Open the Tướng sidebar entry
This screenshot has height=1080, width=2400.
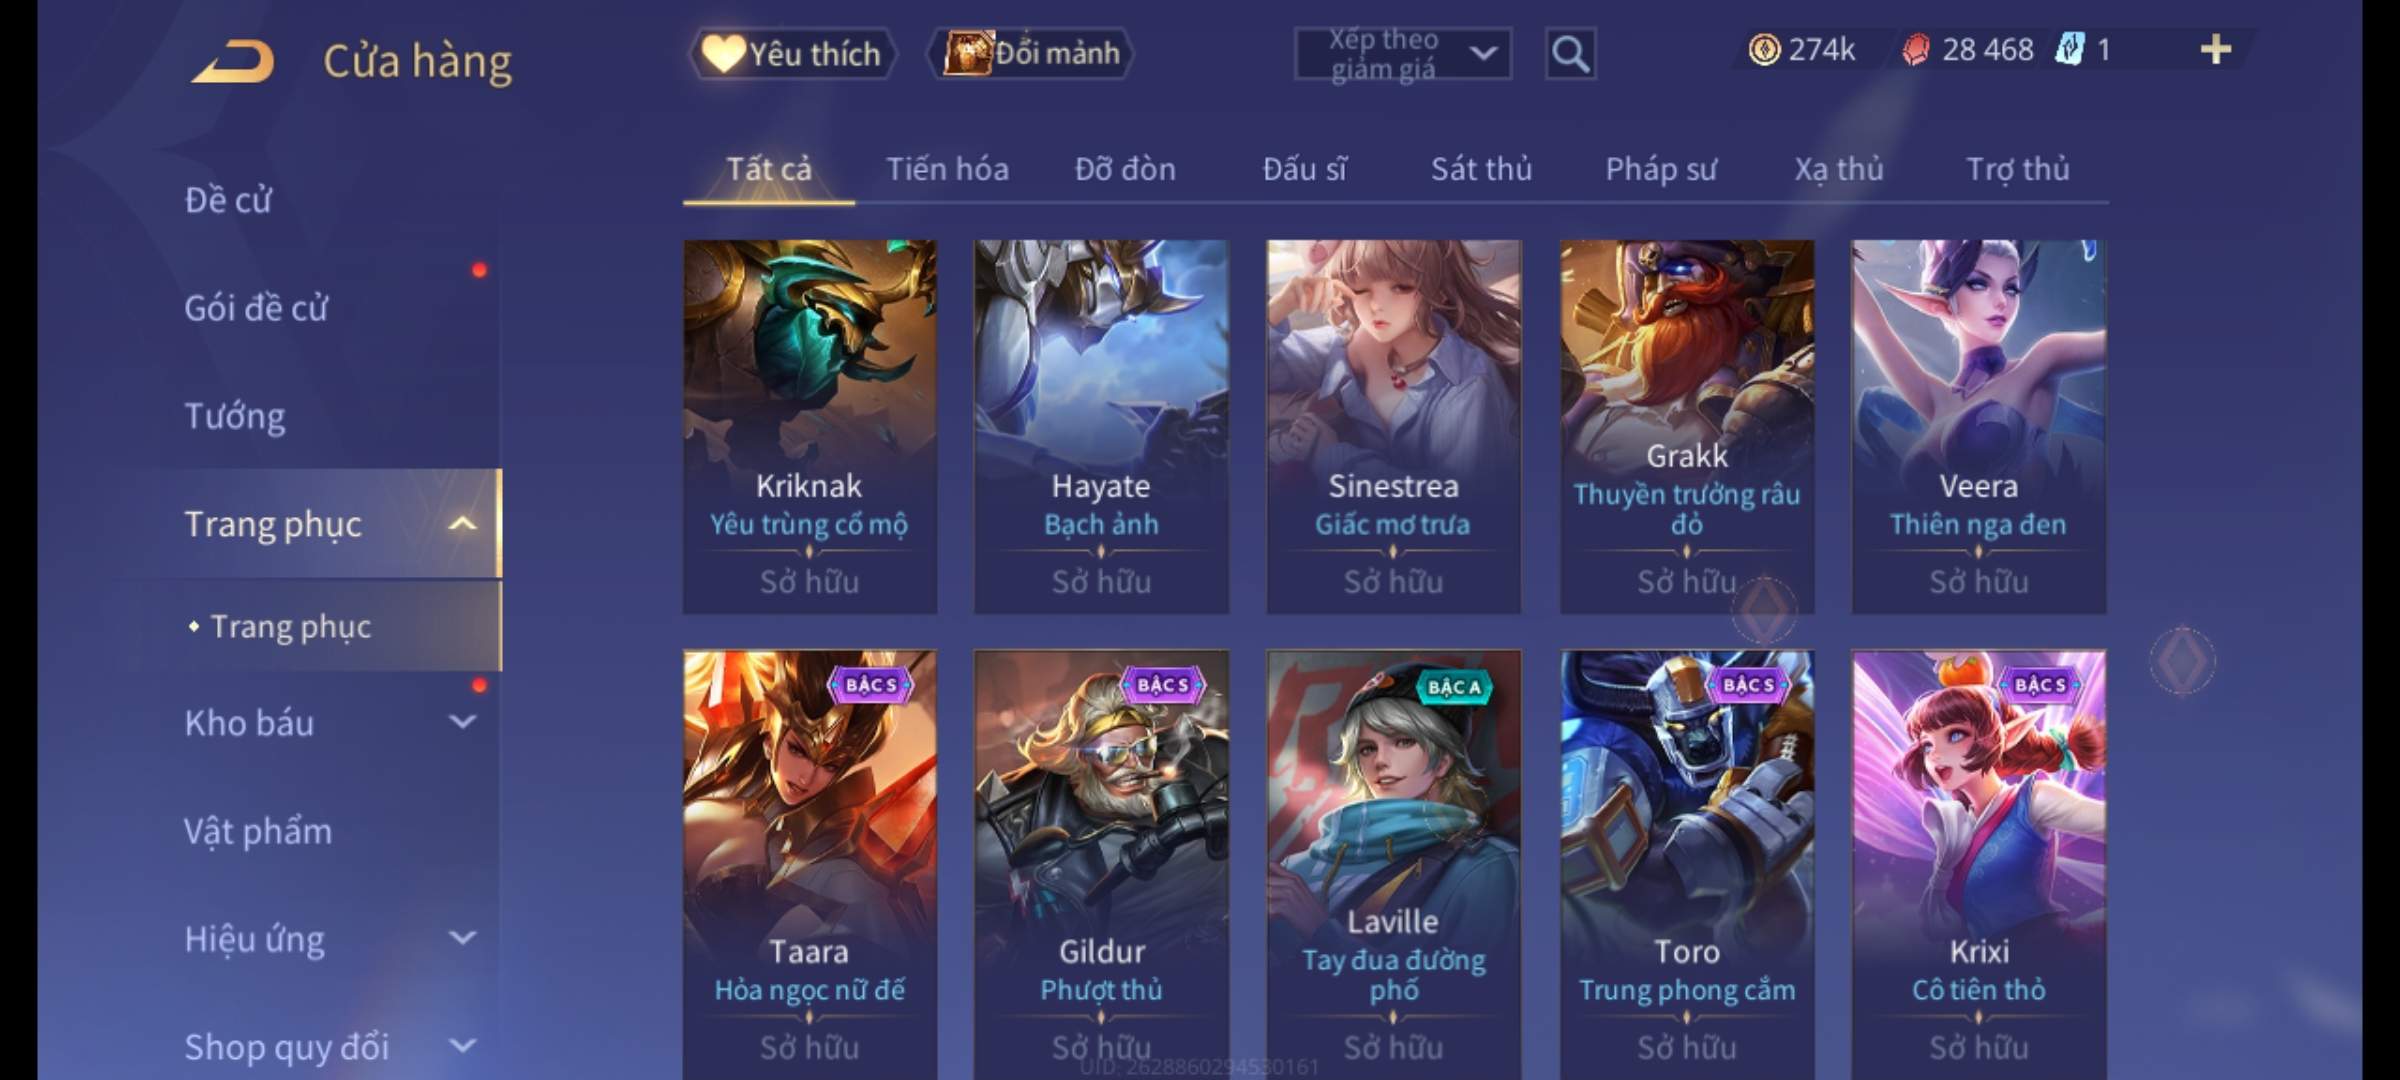pos(235,416)
